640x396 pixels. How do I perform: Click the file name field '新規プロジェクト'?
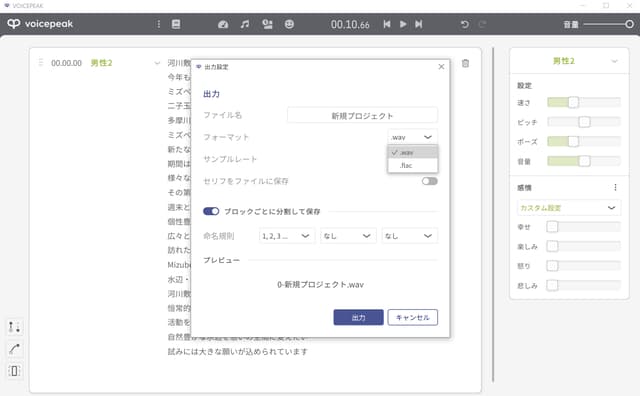(x=362, y=116)
